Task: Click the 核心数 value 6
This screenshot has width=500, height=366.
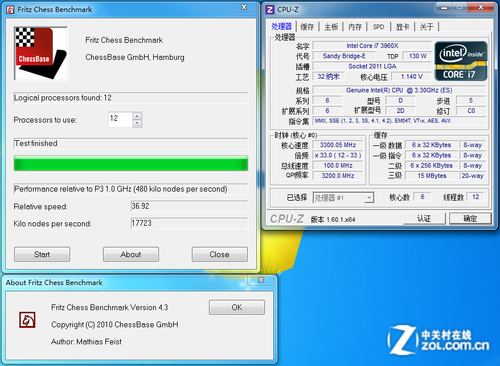Action: (422, 197)
